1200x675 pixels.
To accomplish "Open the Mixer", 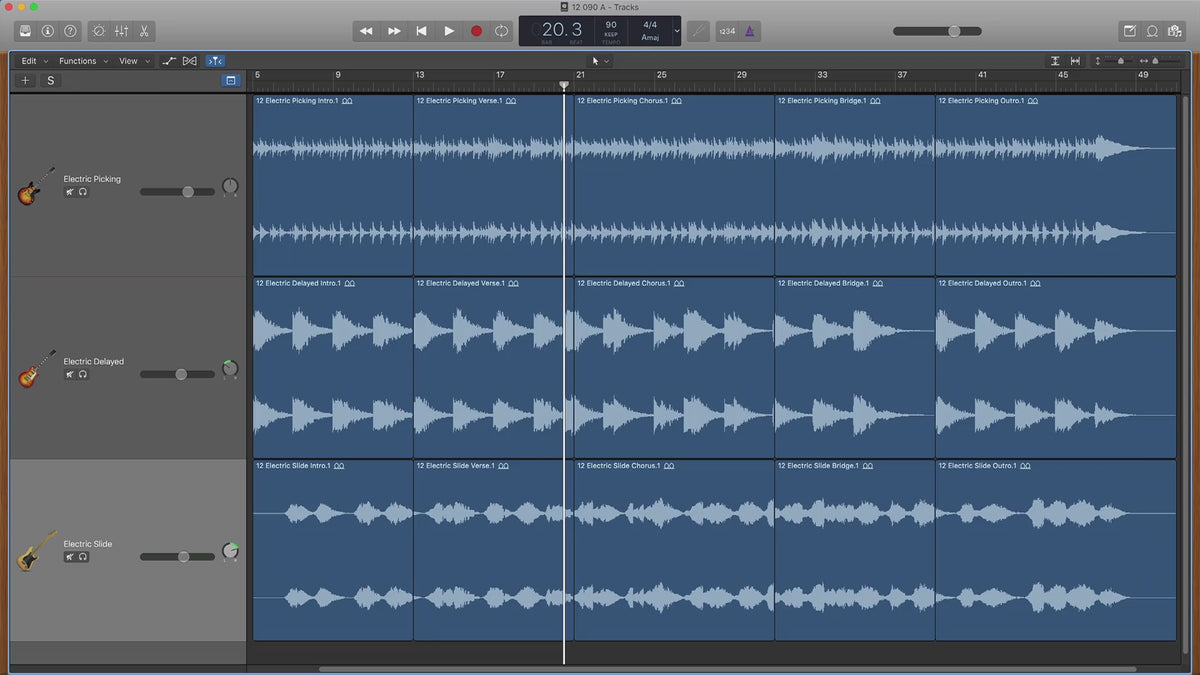I will pos(121,31).
